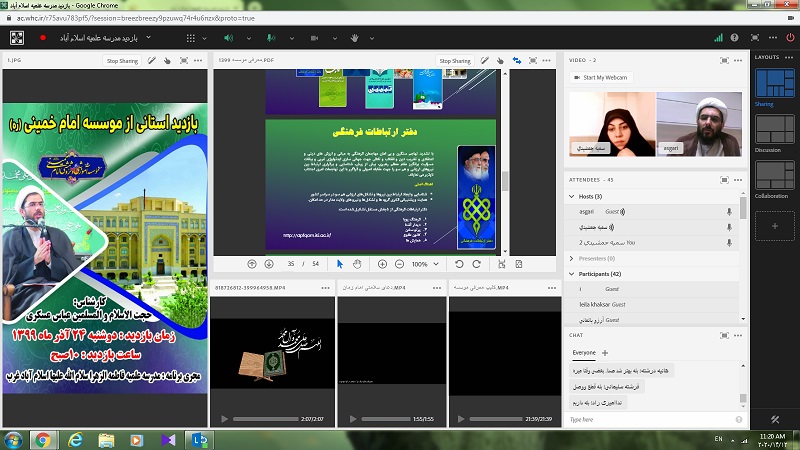Click Start My Webcam button

point(600,77)
